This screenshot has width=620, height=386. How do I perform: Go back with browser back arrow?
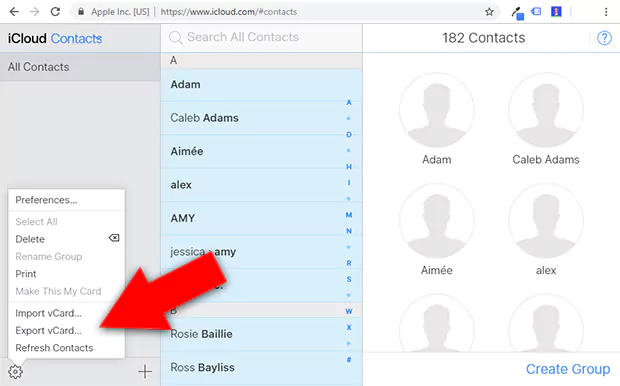pos(14,12)
